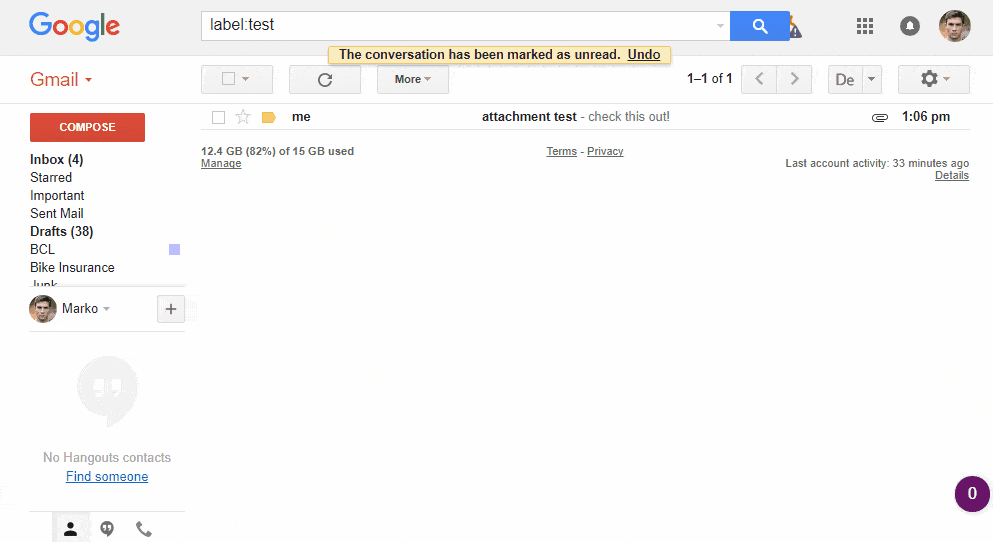Switch to the phone calls tab

pyautogui.click(x=144, y=529)
